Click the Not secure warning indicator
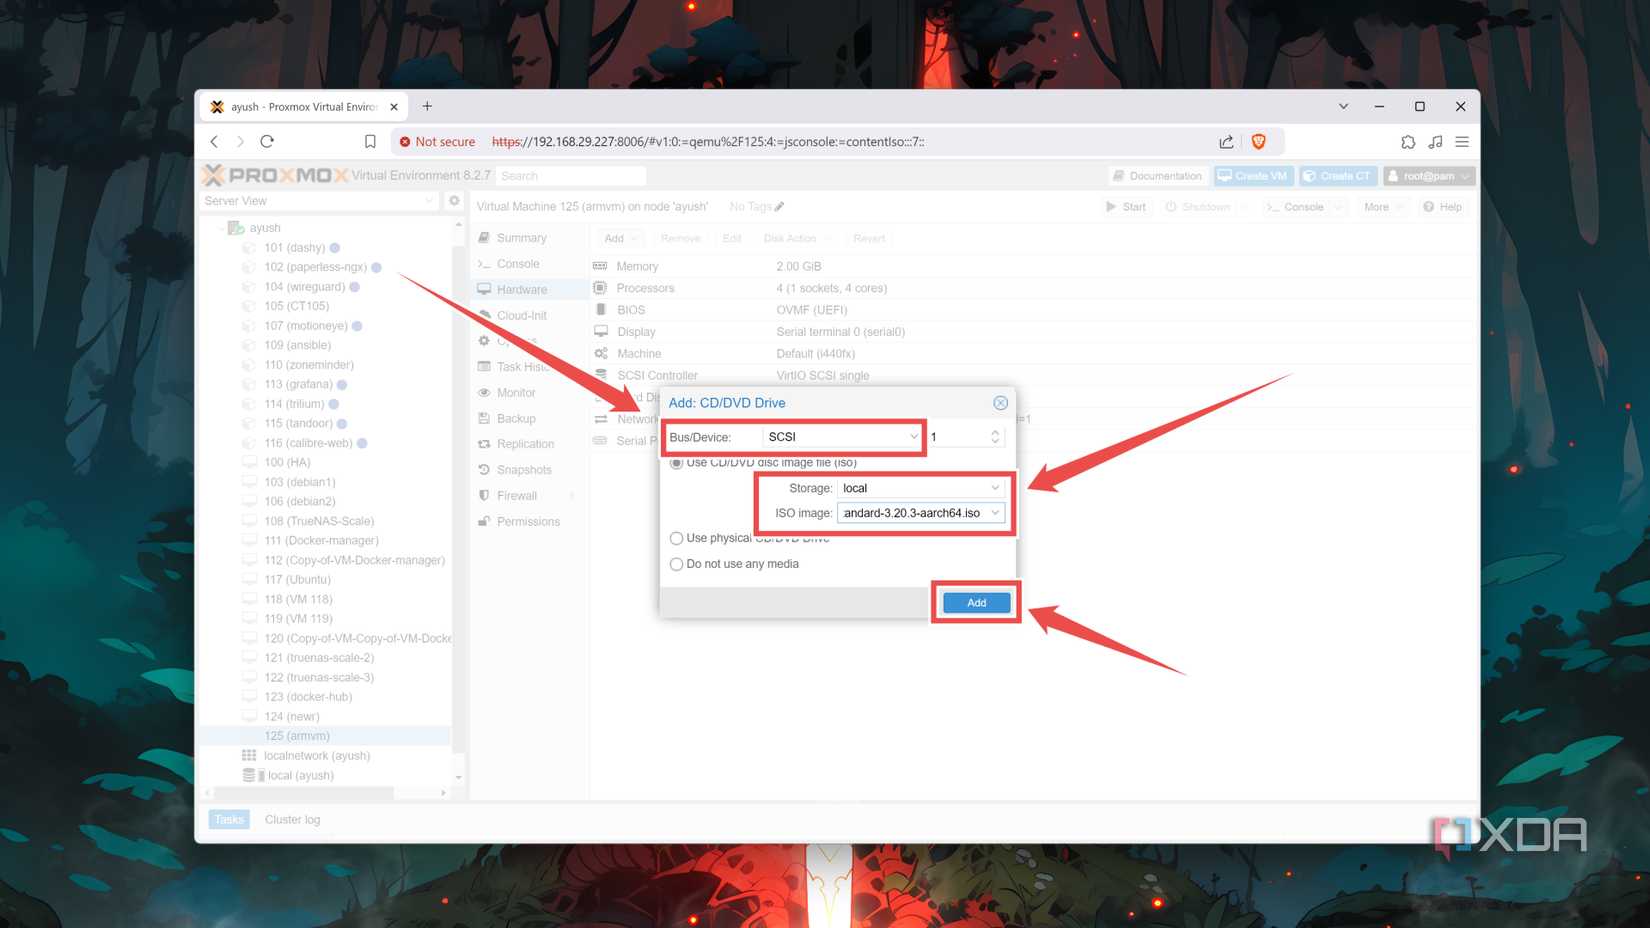Screen dimensions: 1650x928 click(437, 142)
